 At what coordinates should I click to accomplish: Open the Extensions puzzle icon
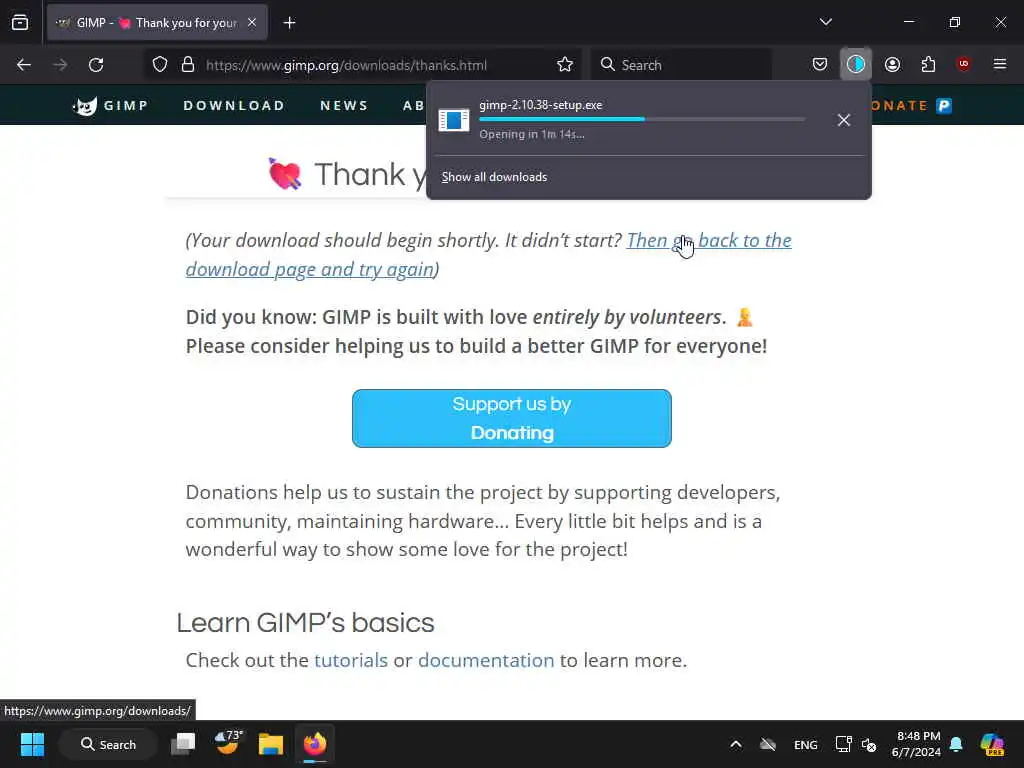[x=928, y=64]
